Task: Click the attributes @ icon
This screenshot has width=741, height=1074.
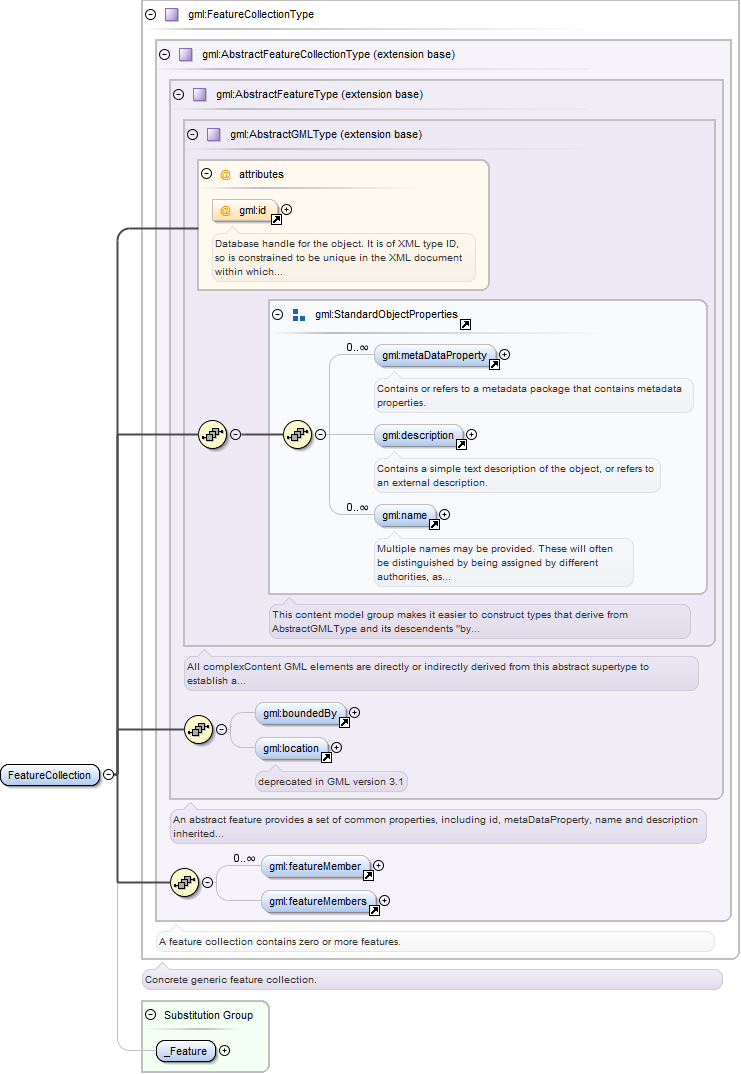Action: click(225, 175)
